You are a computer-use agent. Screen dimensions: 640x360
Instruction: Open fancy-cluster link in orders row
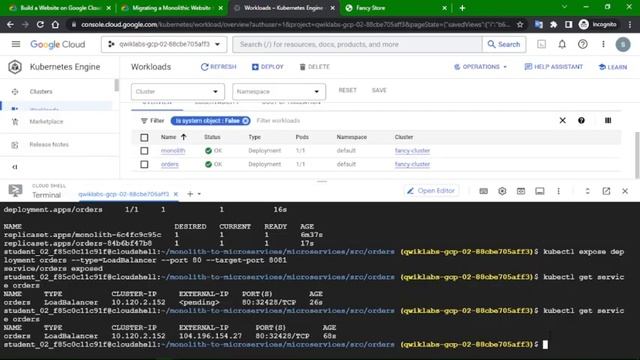(412, 164)
